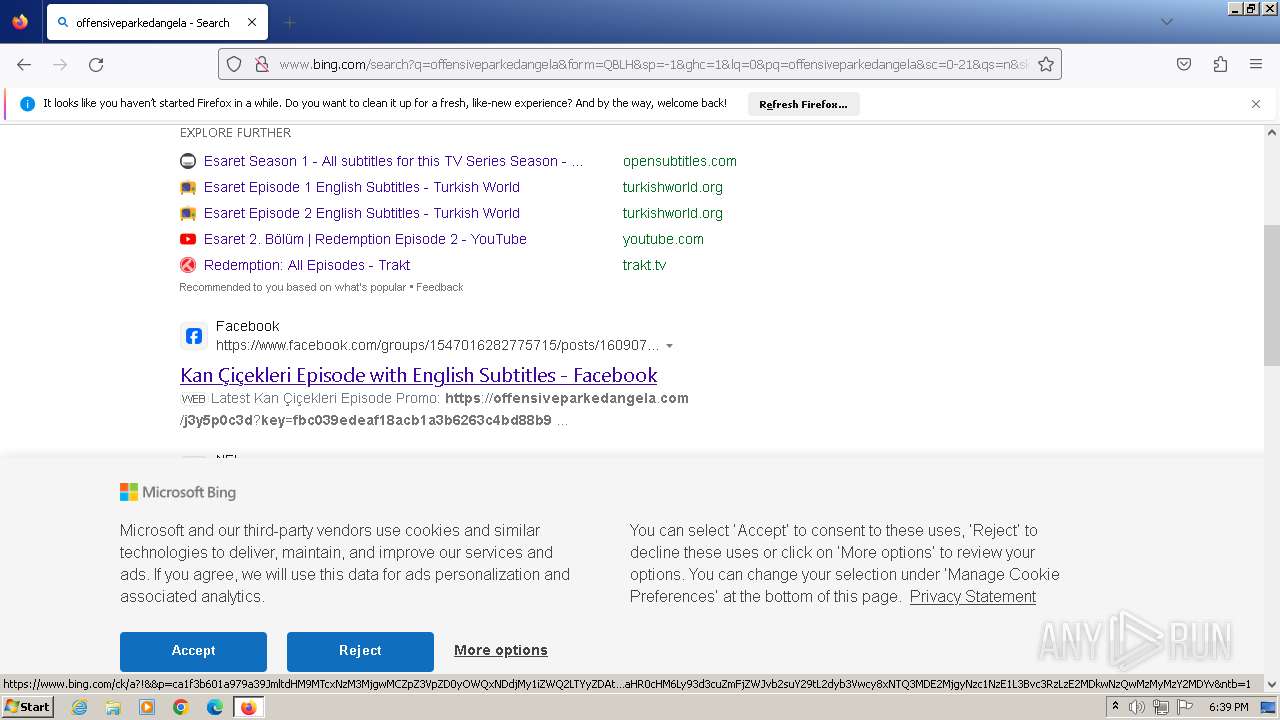The image size is (1280, 720).
Task: Click the opensubtitles icon beside Esaret Season 1
Action: click(x=188, y=161)
